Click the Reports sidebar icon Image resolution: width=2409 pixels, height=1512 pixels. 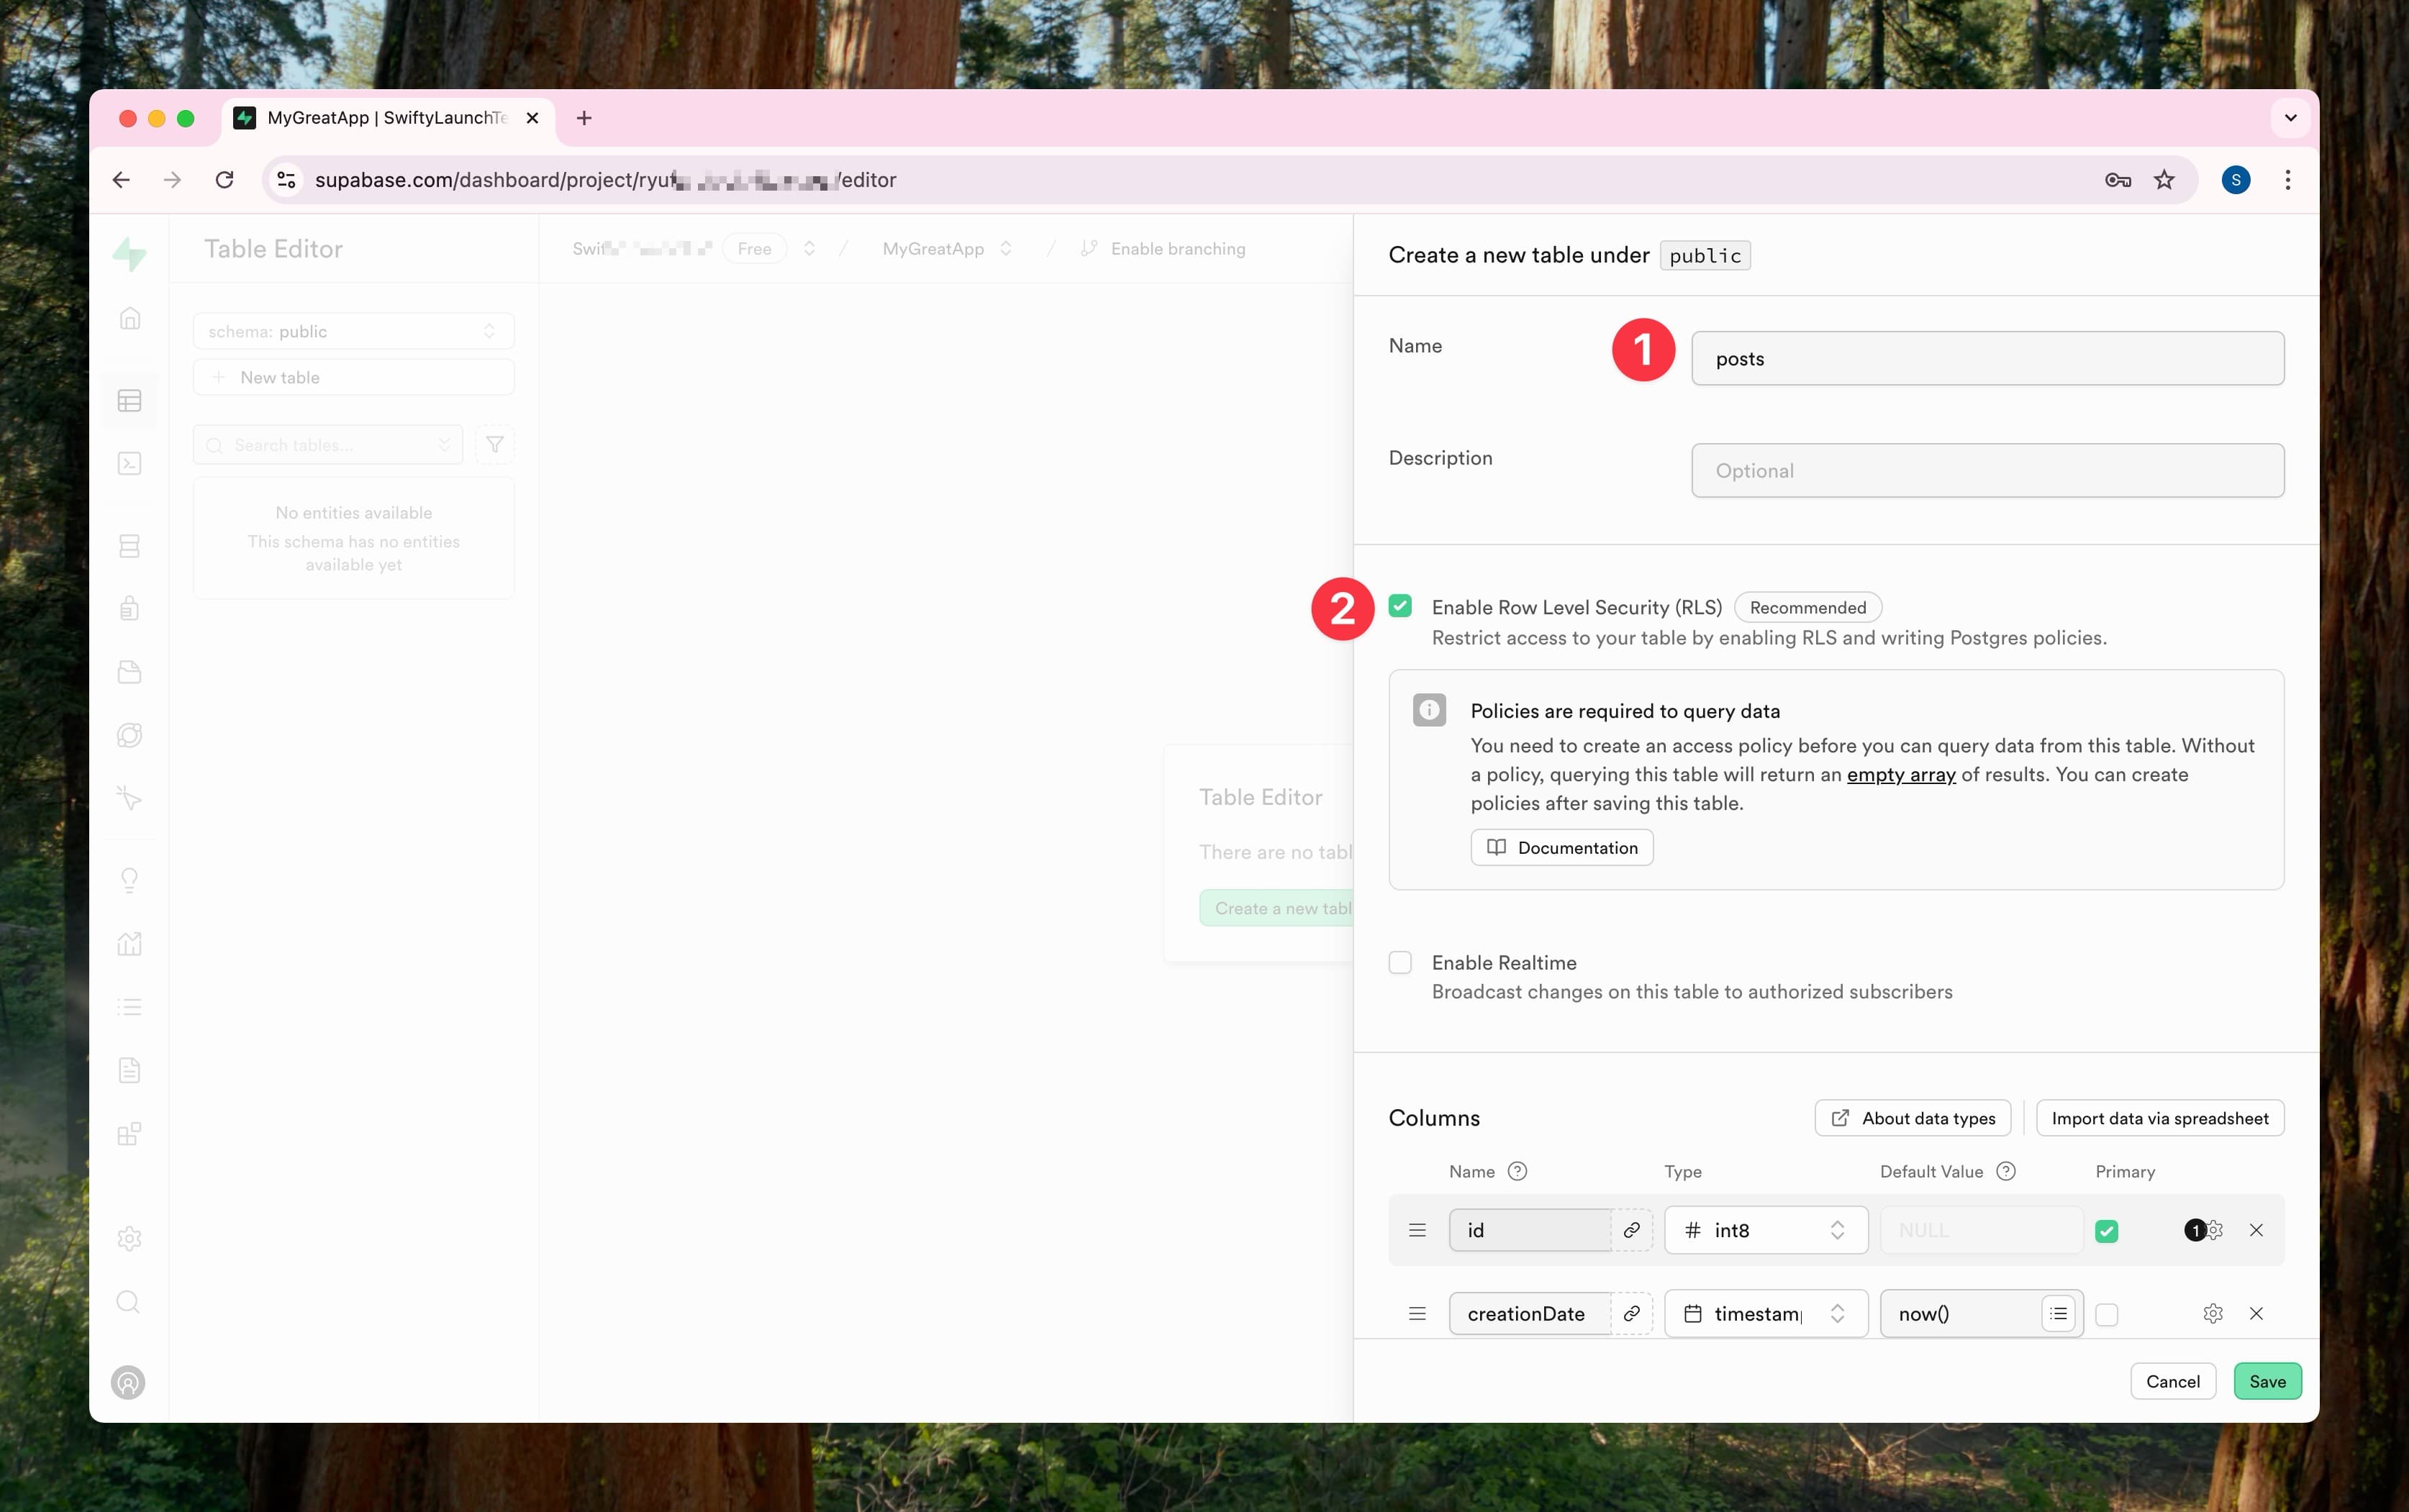131,944
